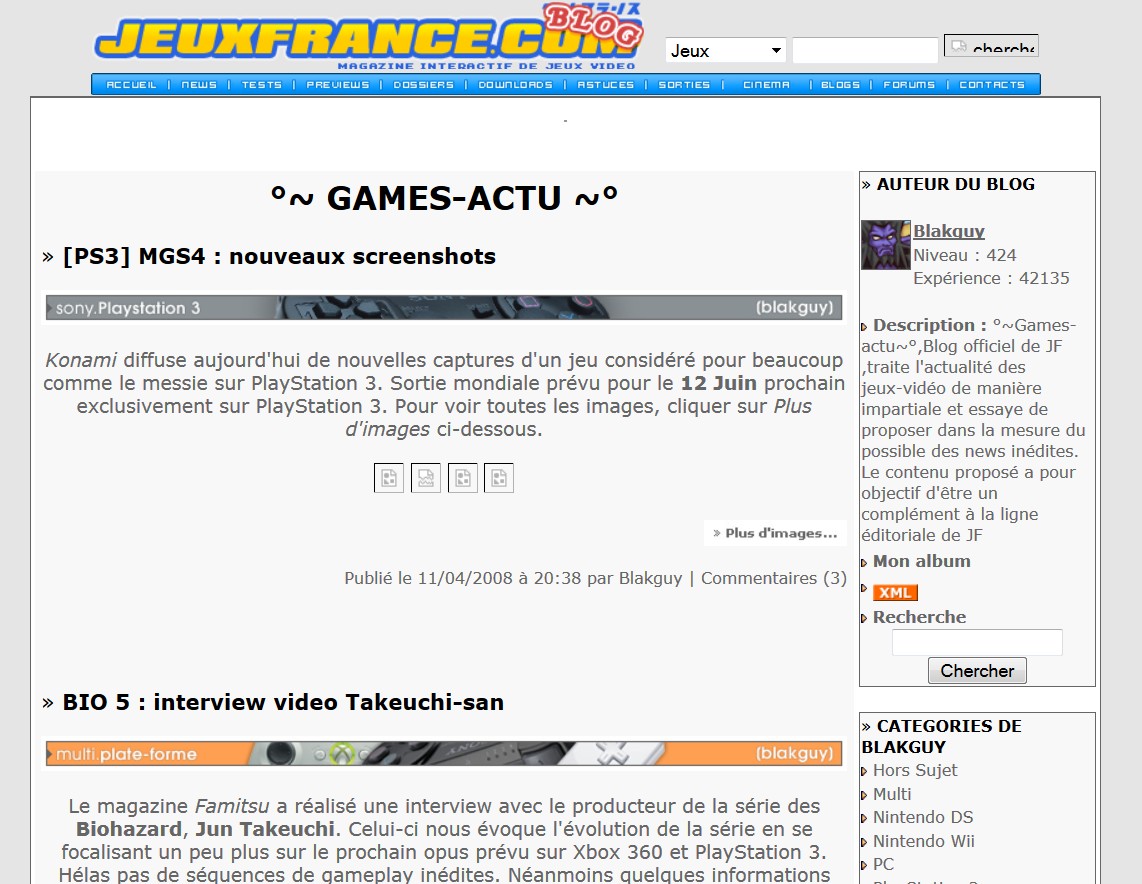Viewport: 1142px width, 884px height.
Task: Click the orange XML feed icon
Action: pyautogui.click(x=895, y=593)
